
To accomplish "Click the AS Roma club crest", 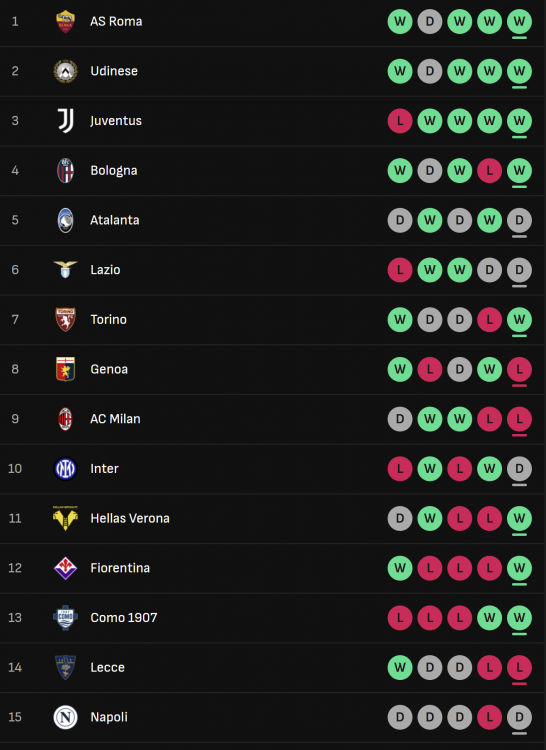I will tap(66, 22).
